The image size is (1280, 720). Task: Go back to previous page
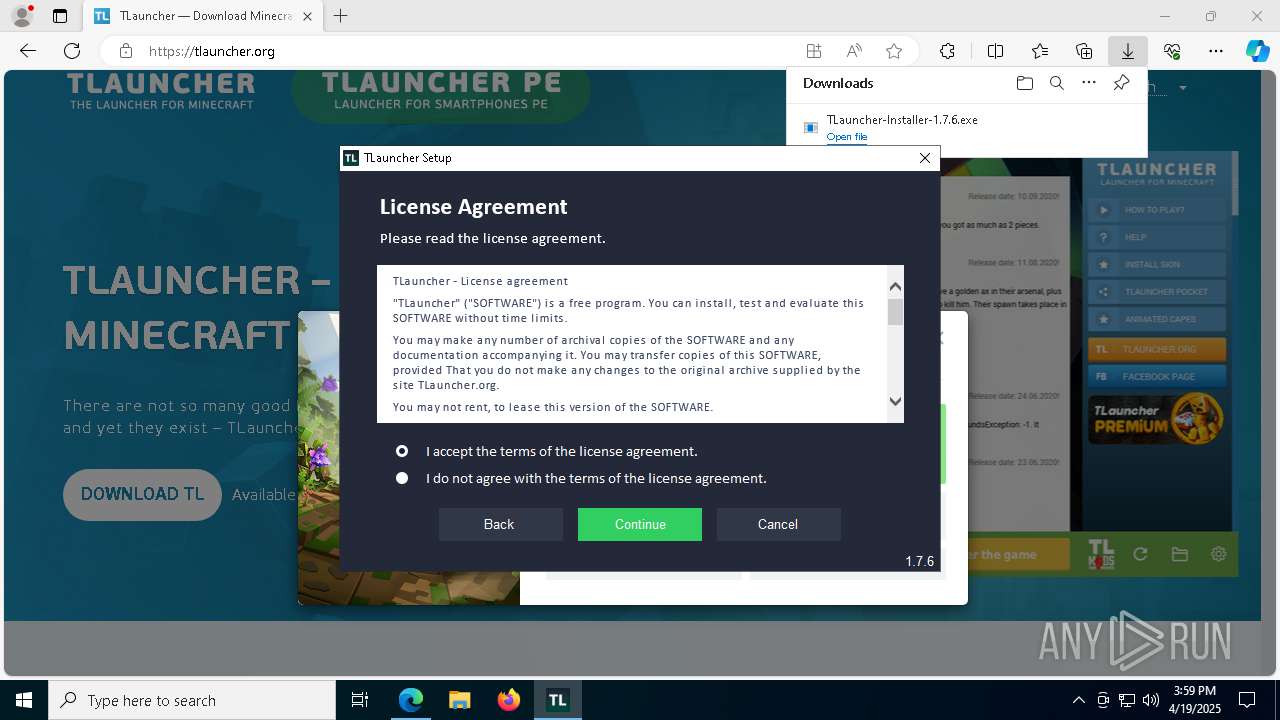tap(28, 51)
